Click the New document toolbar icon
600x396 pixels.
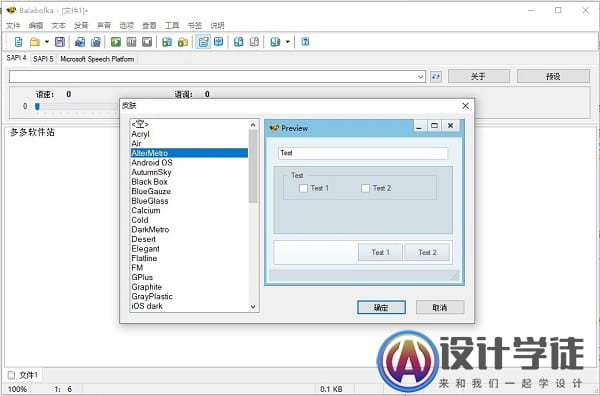click(x=18, y=42)
